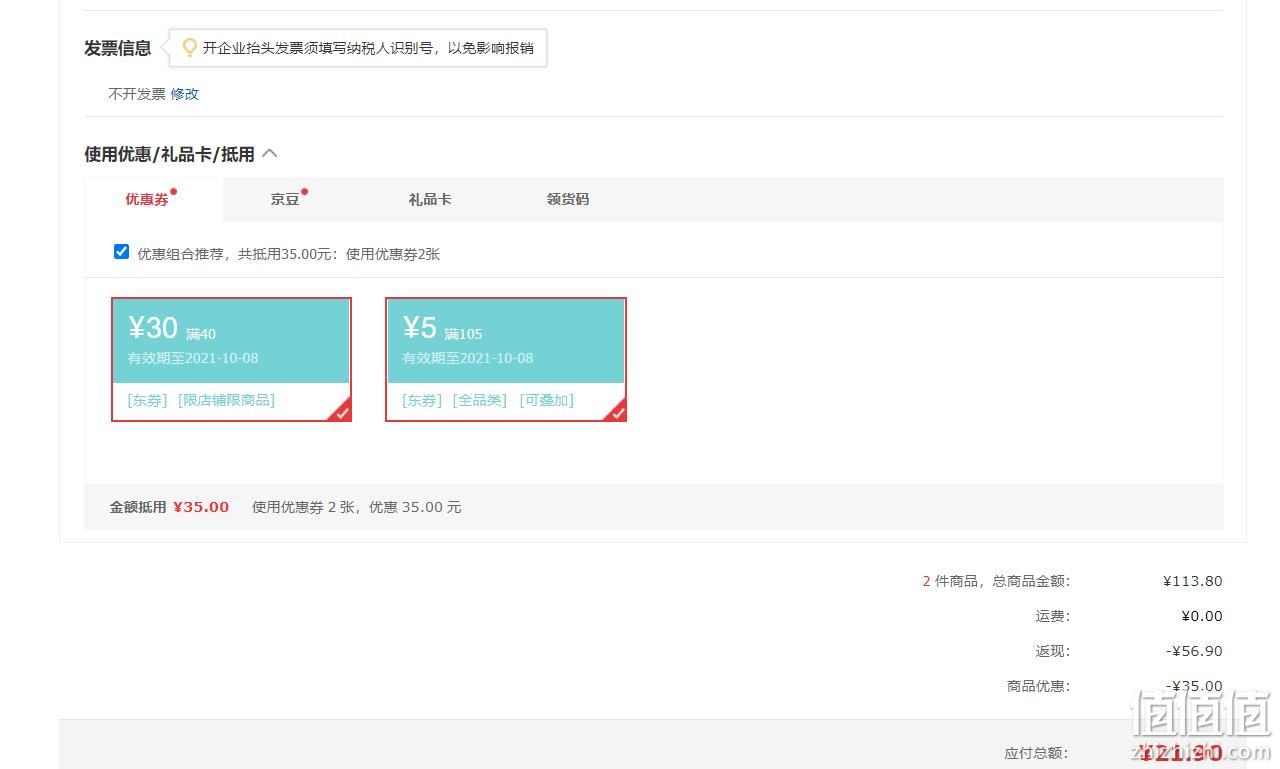Screen dimensions: 1280x769
Task: Click the 金额抵用 ¥35.00 amount
Action: coord(201,507)
